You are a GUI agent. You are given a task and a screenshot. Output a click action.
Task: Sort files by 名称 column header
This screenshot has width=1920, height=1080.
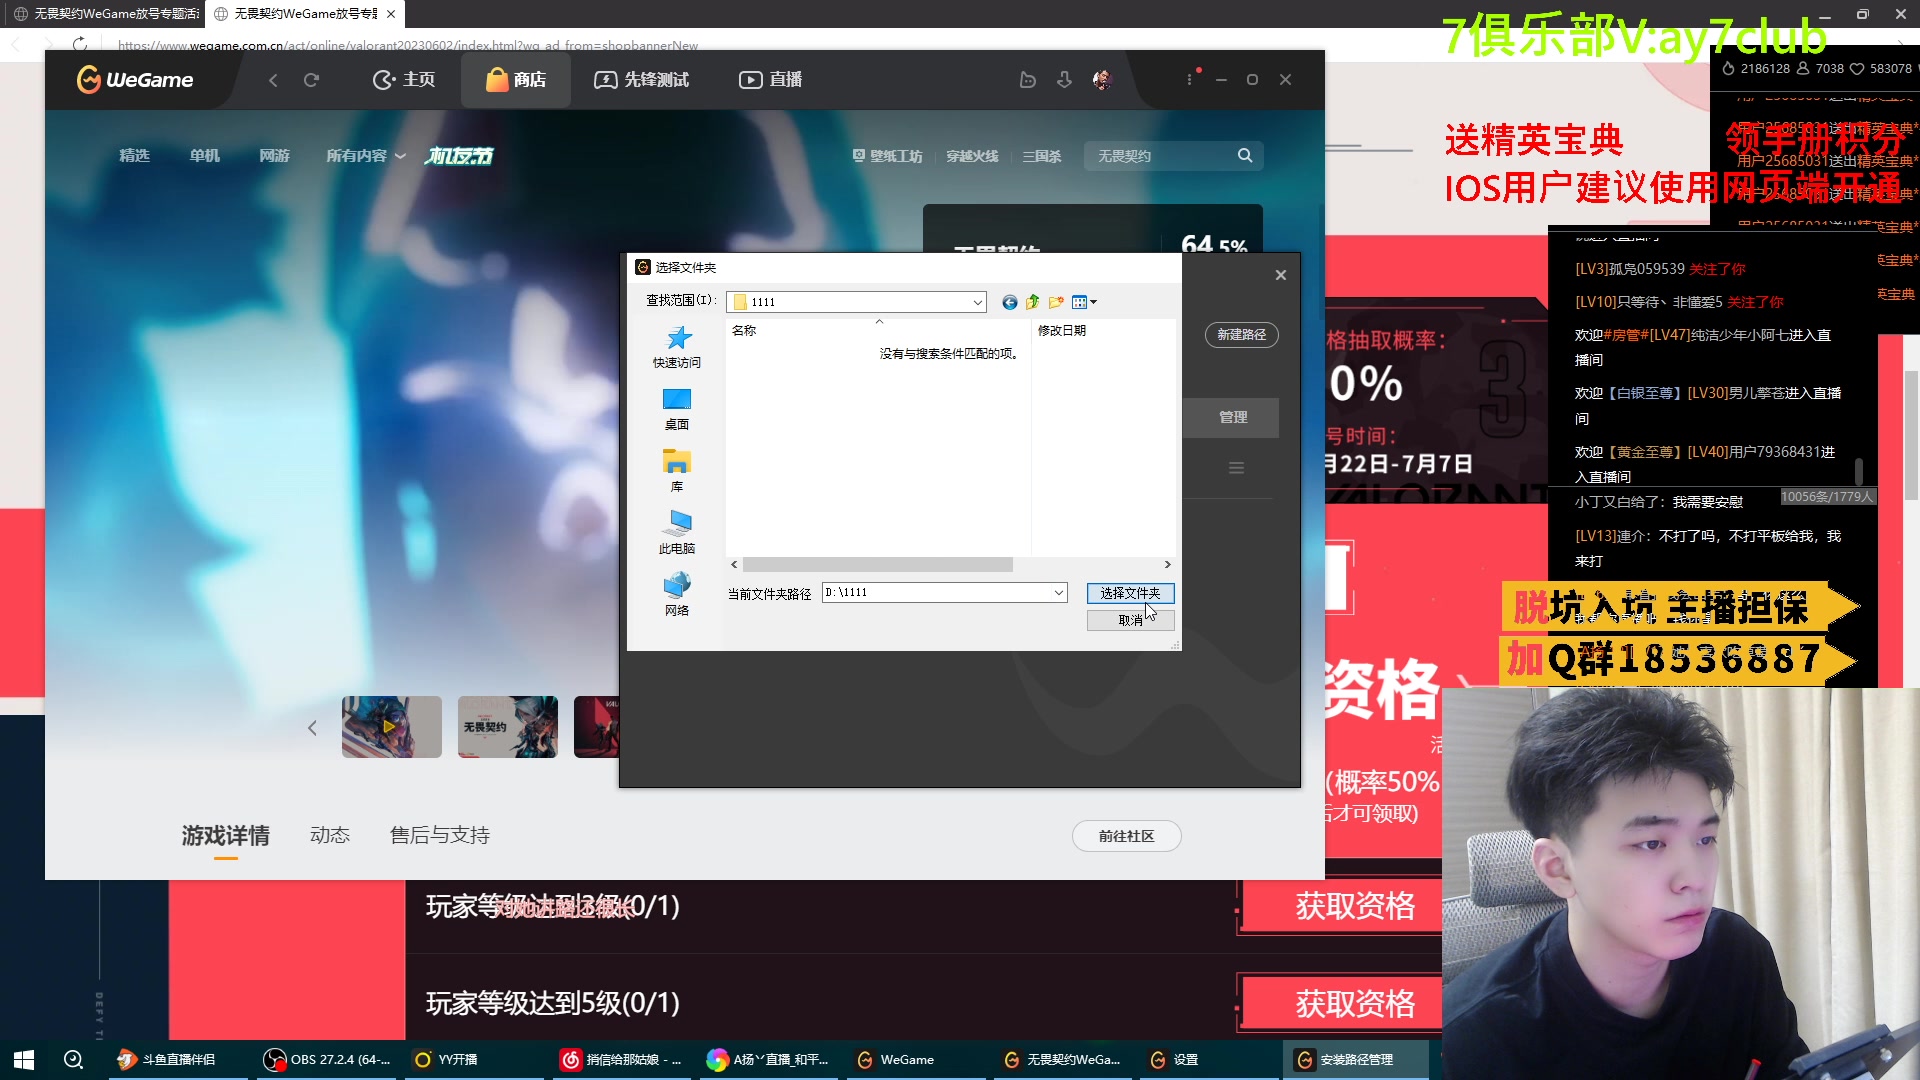click(744, 330)
